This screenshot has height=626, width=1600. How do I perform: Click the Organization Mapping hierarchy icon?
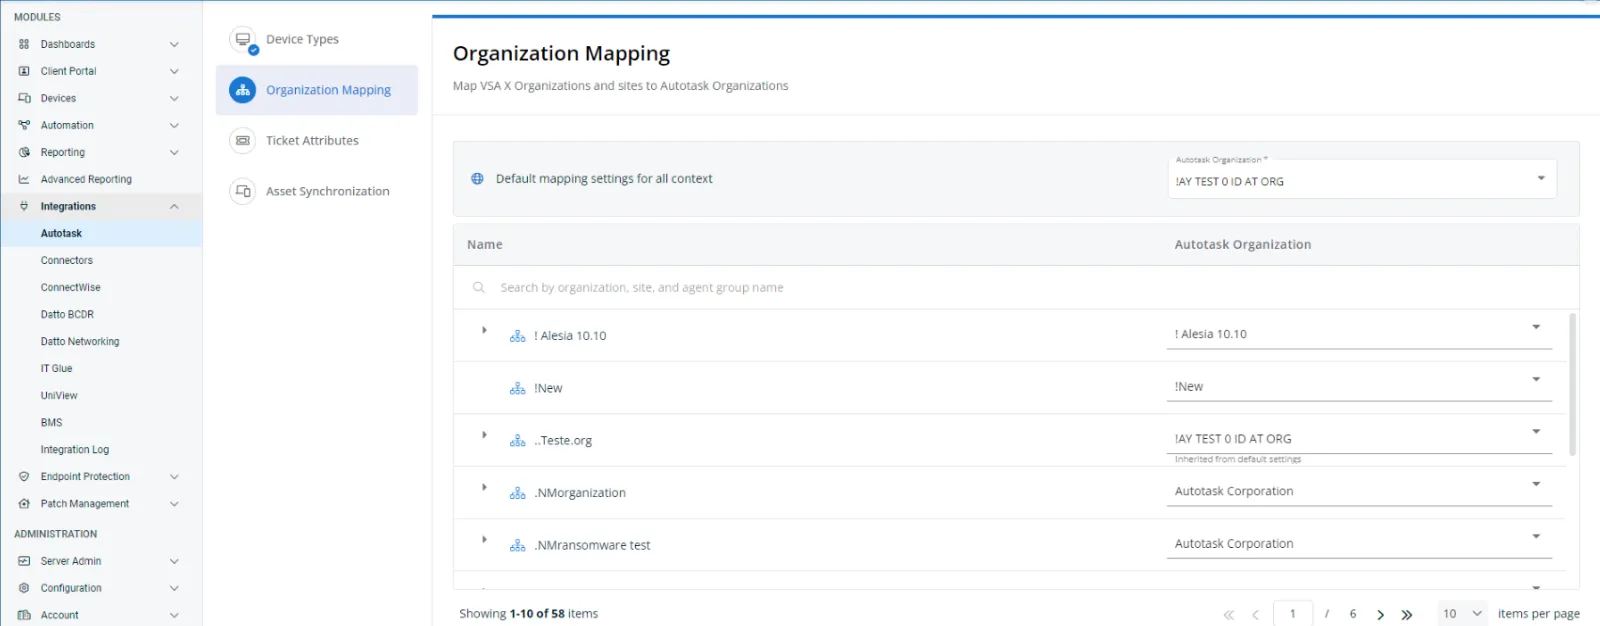(x=243, y=90)
